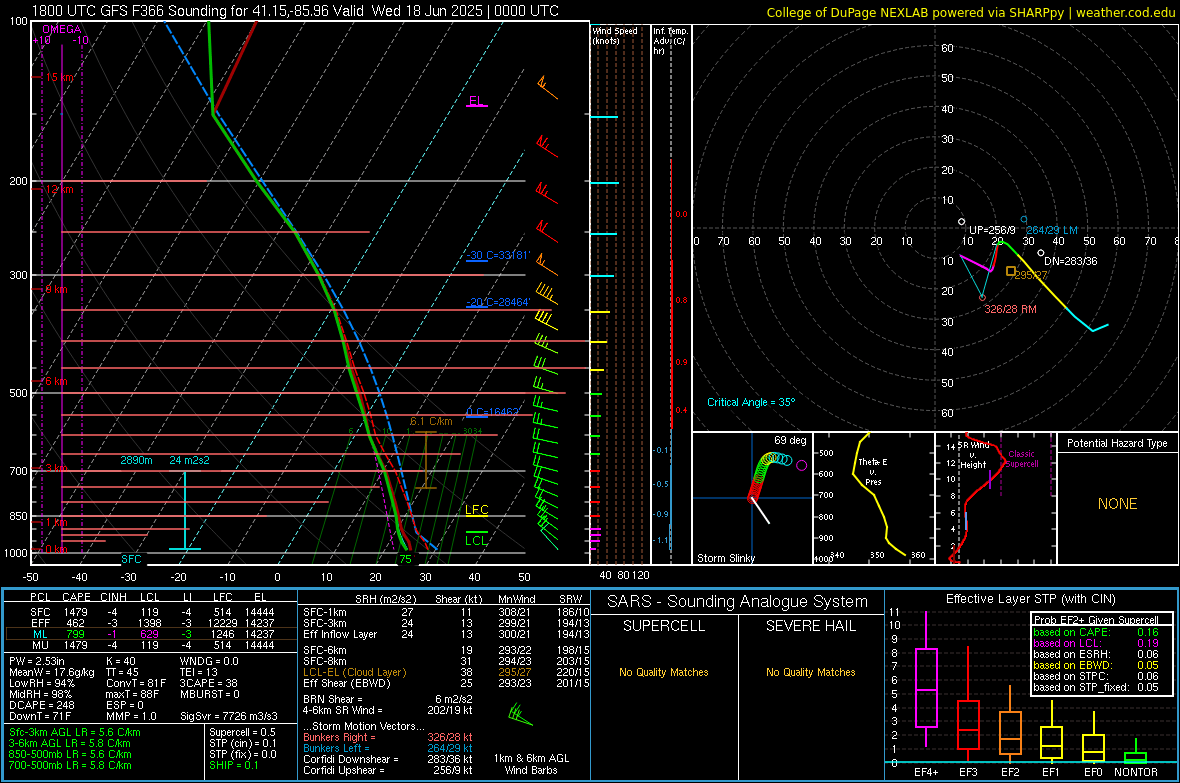Click the '326/28 RM' right mover label
This screenshot has width=1180, height=783.
point(1010,309)
